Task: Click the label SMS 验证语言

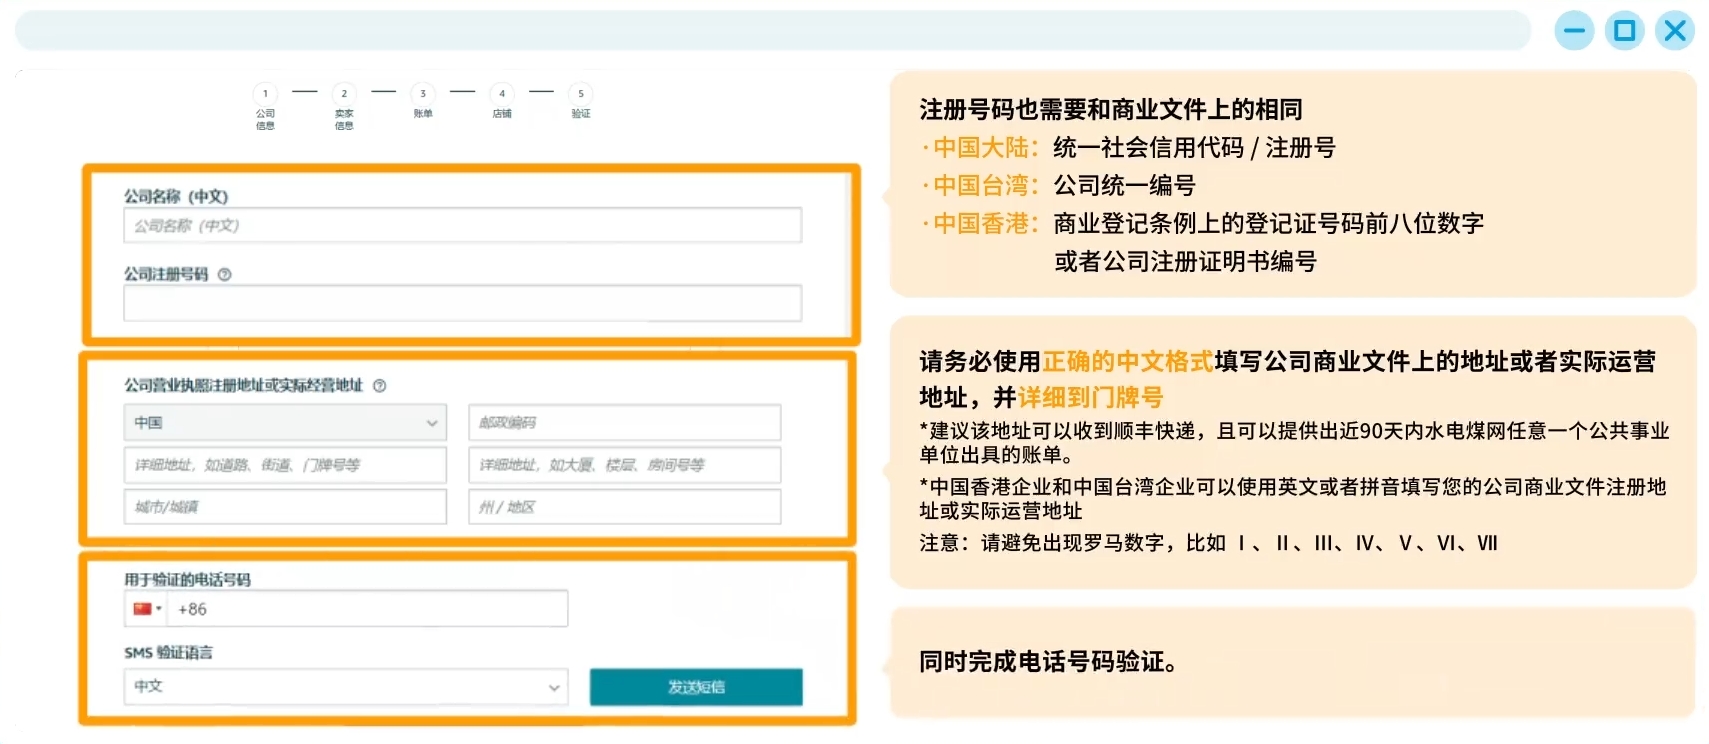Action: [168, 653]
